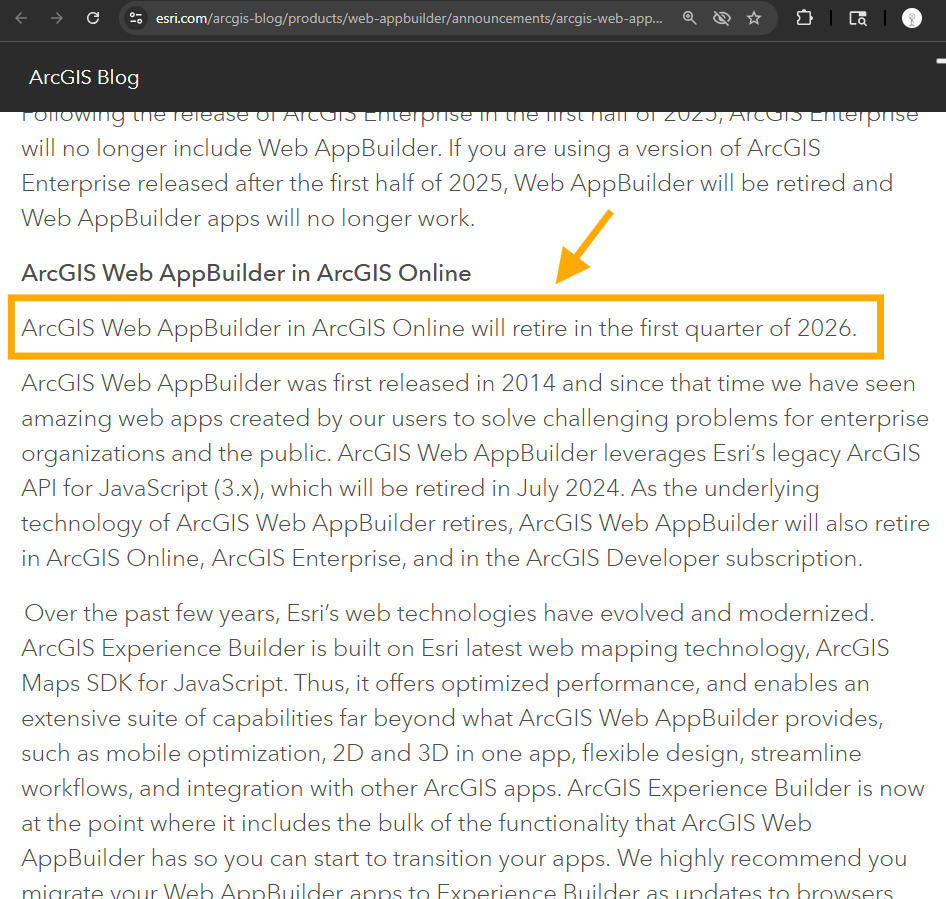The image size is (946, 899).
Task: Bookmark this page with the star icon
Action: (x=754, y=18)
